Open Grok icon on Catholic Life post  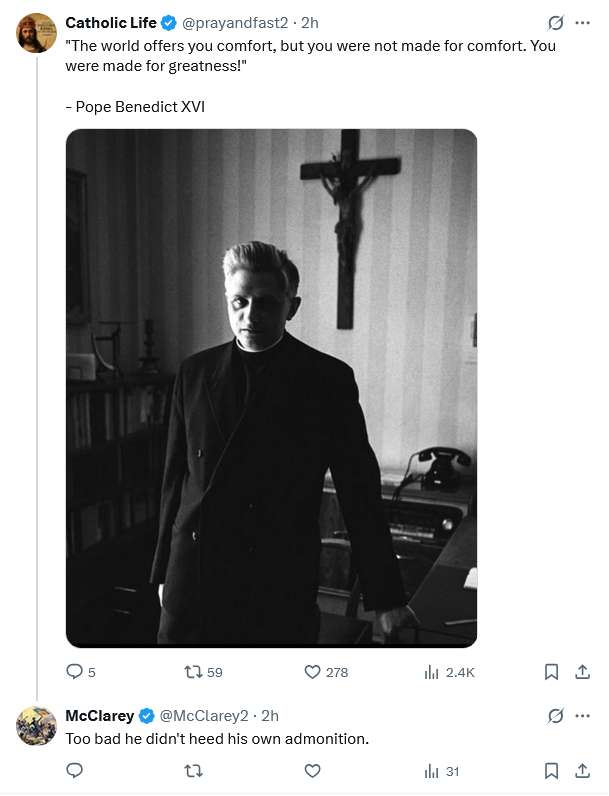click(x=556, y=23)
